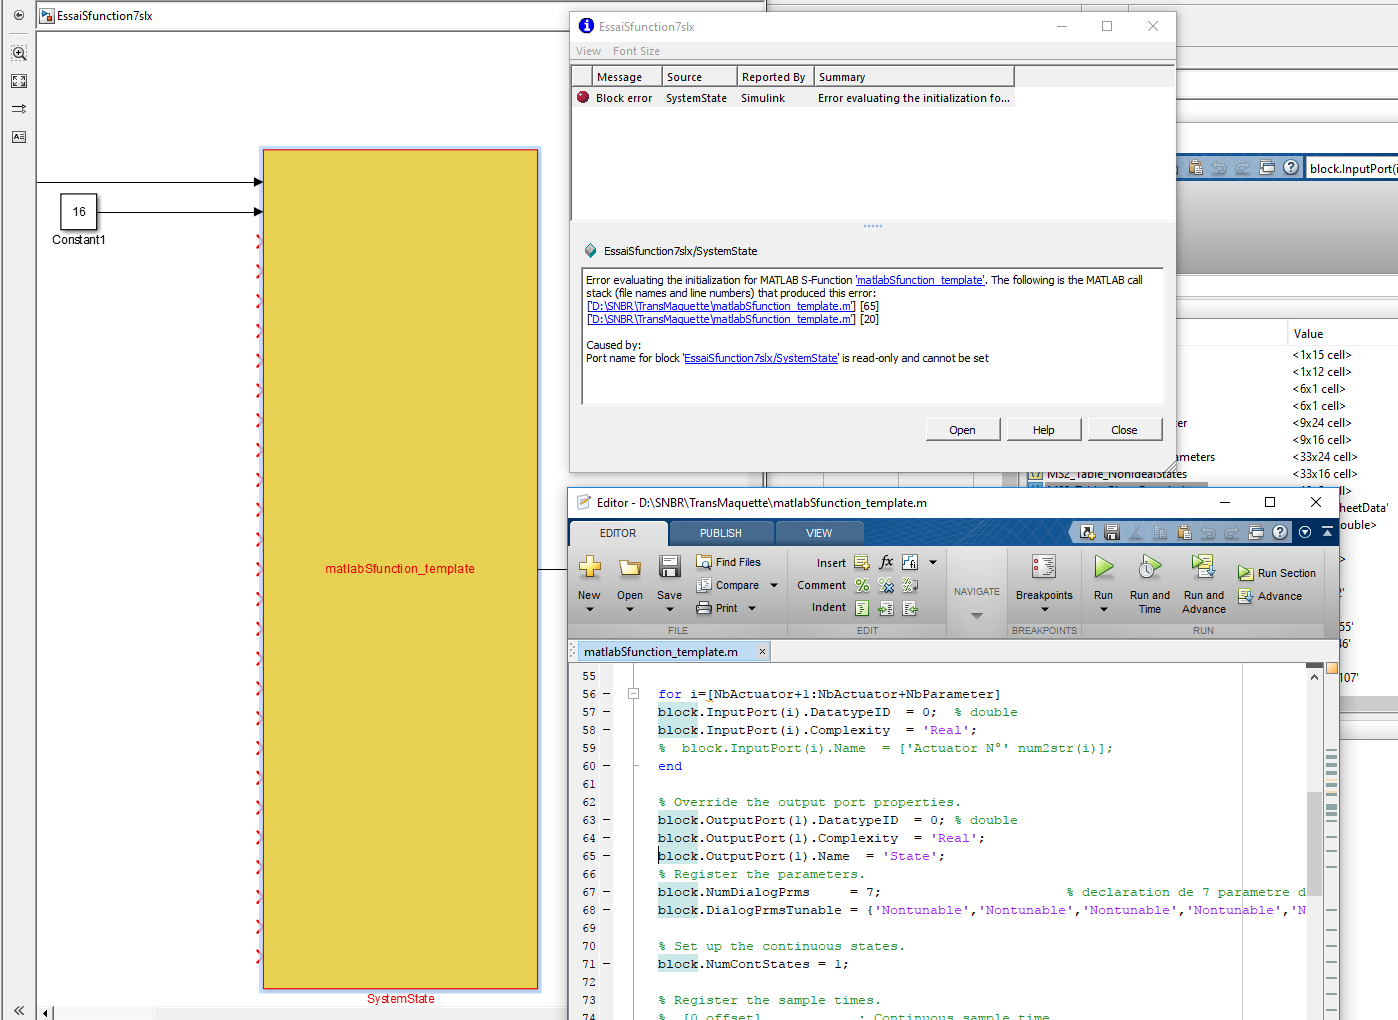Open stack link for template.m line 20

[721, 319]
